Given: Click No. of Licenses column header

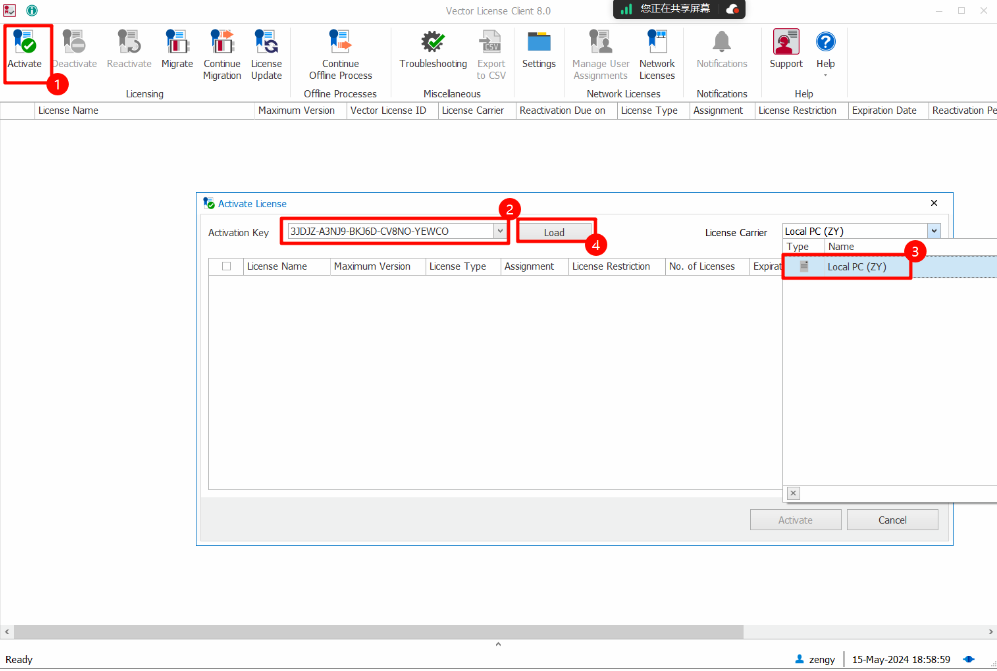Looking at the screenshot, I should tap(707, 266).
